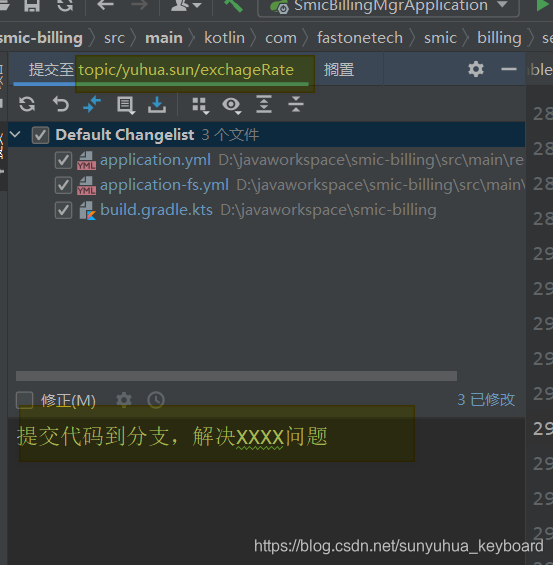Select the 提交至 topic/yuhua.sun/exchageRate tab

pos(161,70)
